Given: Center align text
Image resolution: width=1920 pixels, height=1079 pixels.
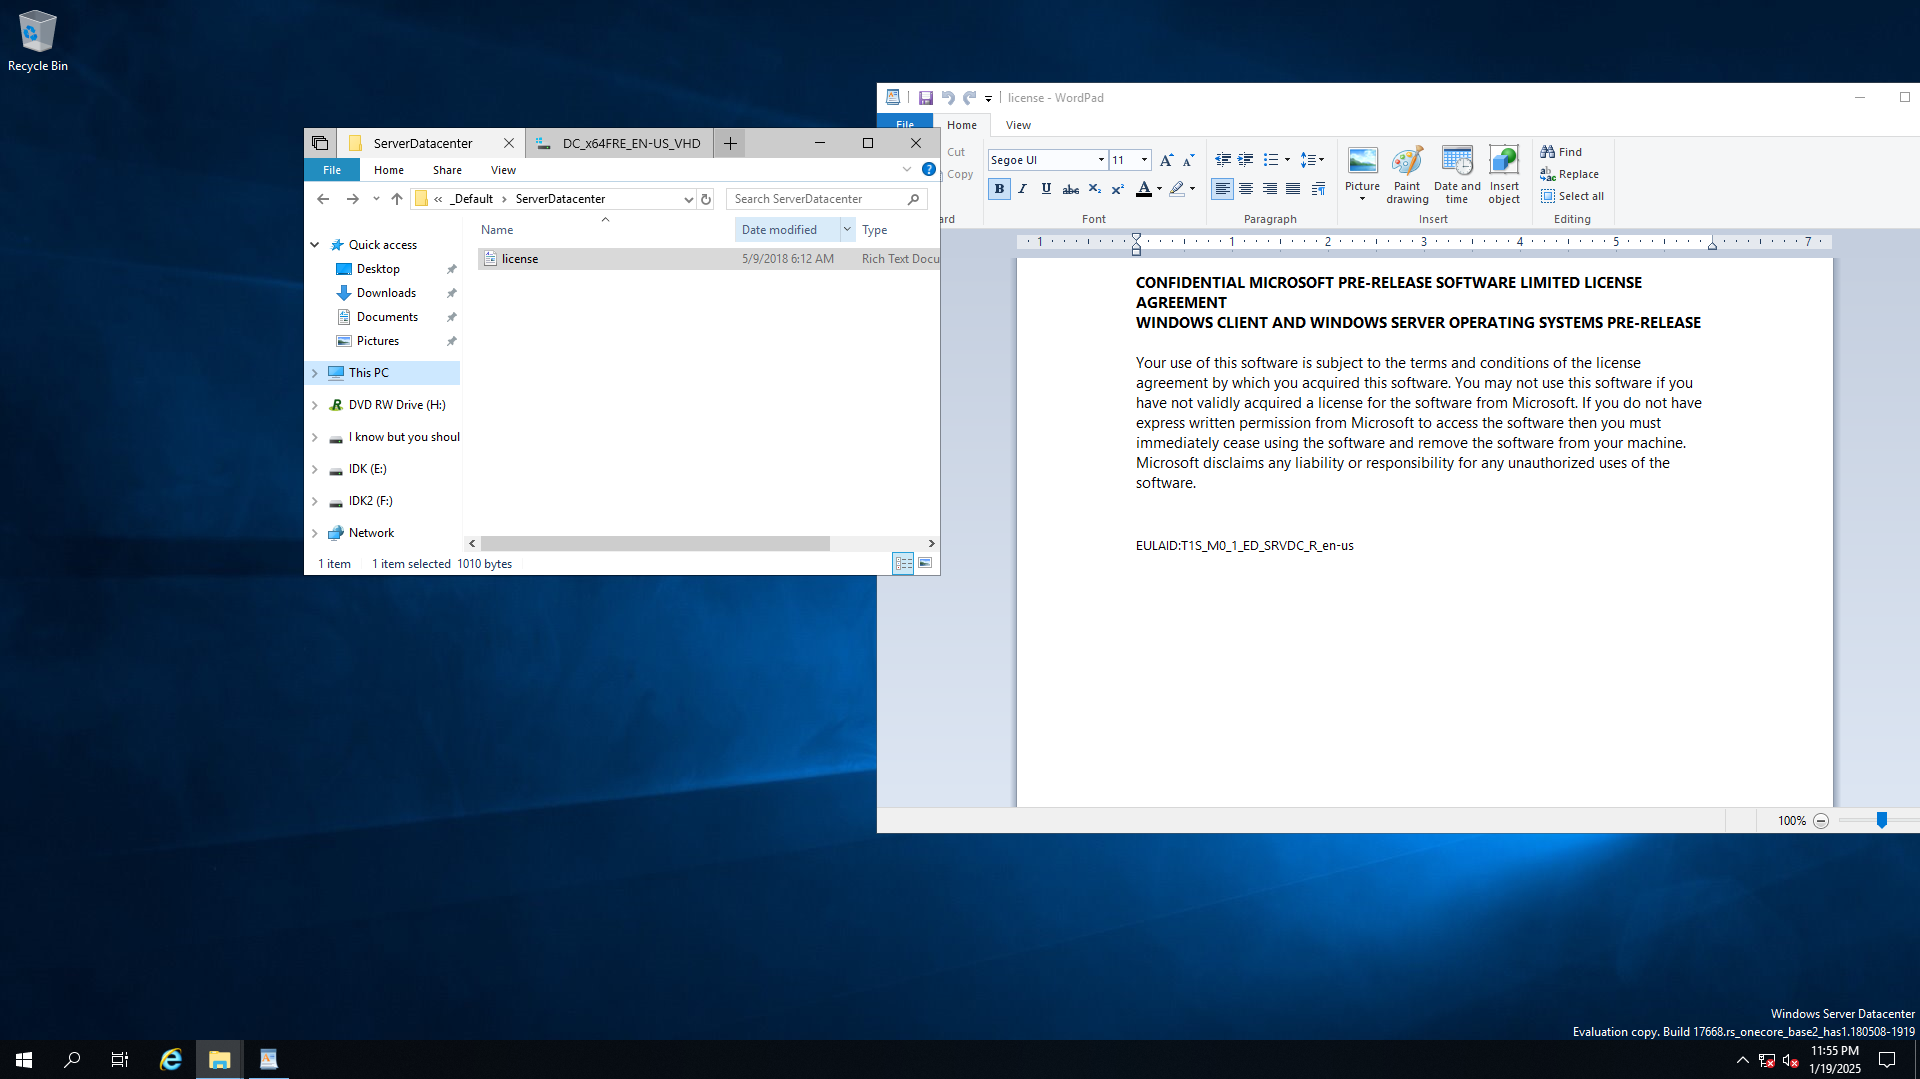Looking at the screenshot, I should pos(1246,189).
